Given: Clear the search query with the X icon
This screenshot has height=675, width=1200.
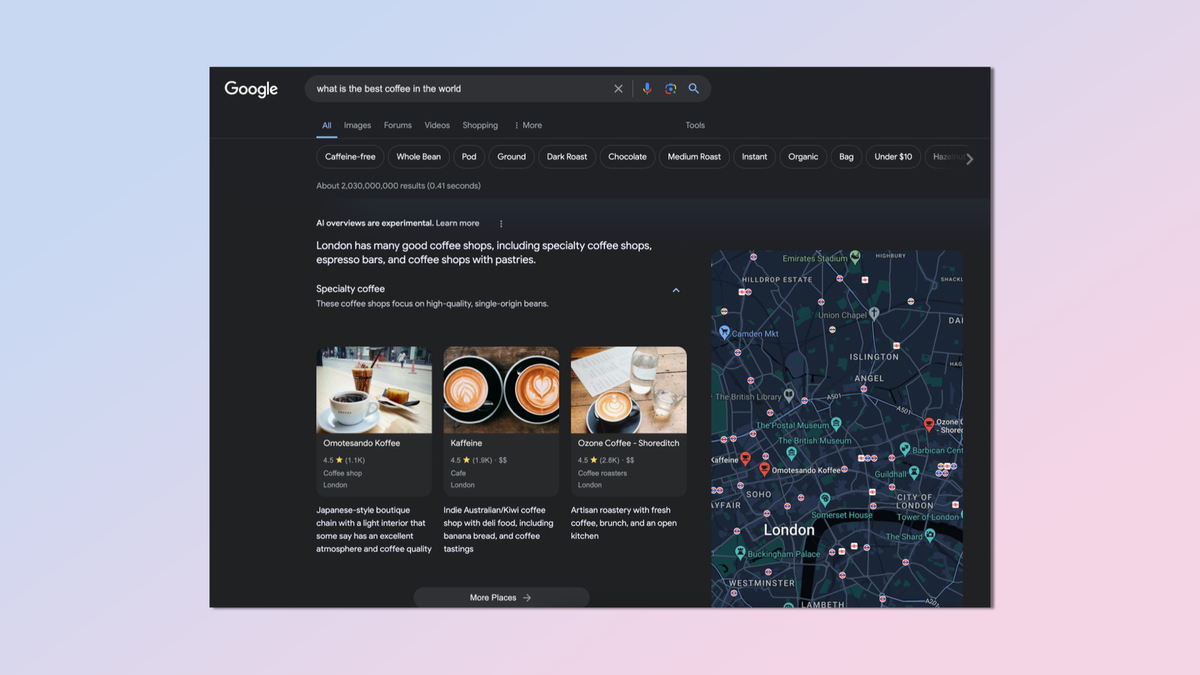Looking at the screenshot, I should (x=618, y=88).
